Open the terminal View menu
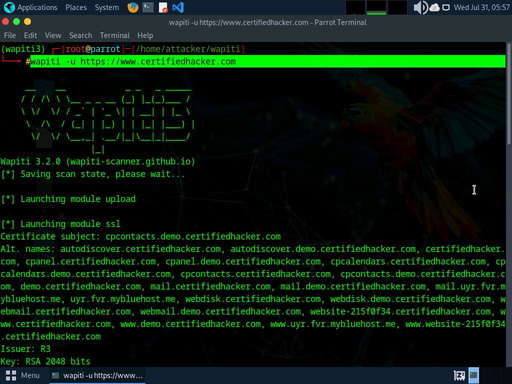Screen dimensions: 512x384 (53, 35)
